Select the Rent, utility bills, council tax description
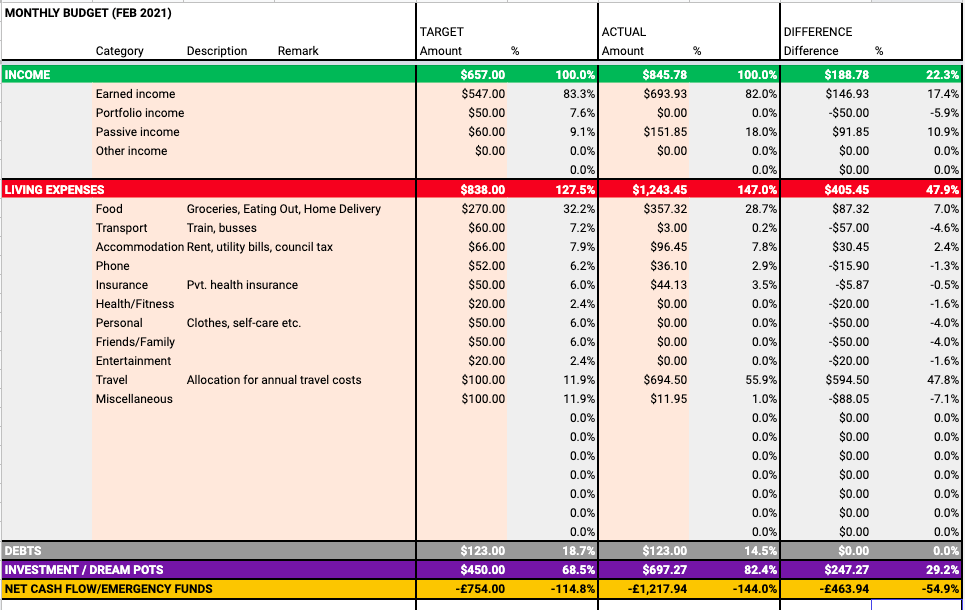Screen dimensions: 965x610 pyautogui.click(x=260, y=247)
